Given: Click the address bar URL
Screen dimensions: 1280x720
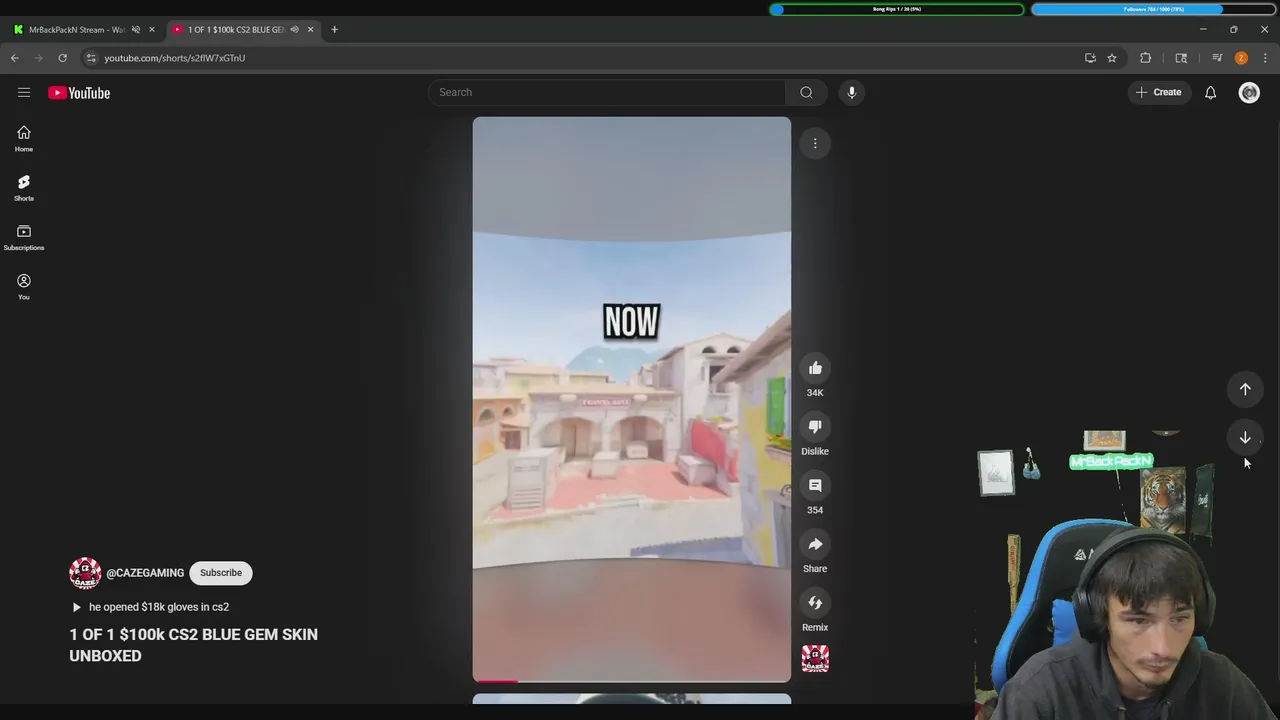Looking at the screenshot, I should tap(175, 58).
